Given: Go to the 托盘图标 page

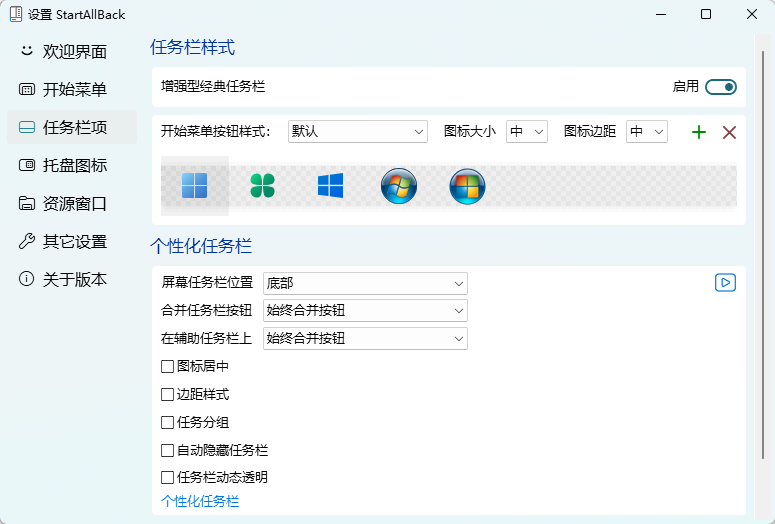Looking at the screenshot, I should pyautogui.click(x=72, y=166).
